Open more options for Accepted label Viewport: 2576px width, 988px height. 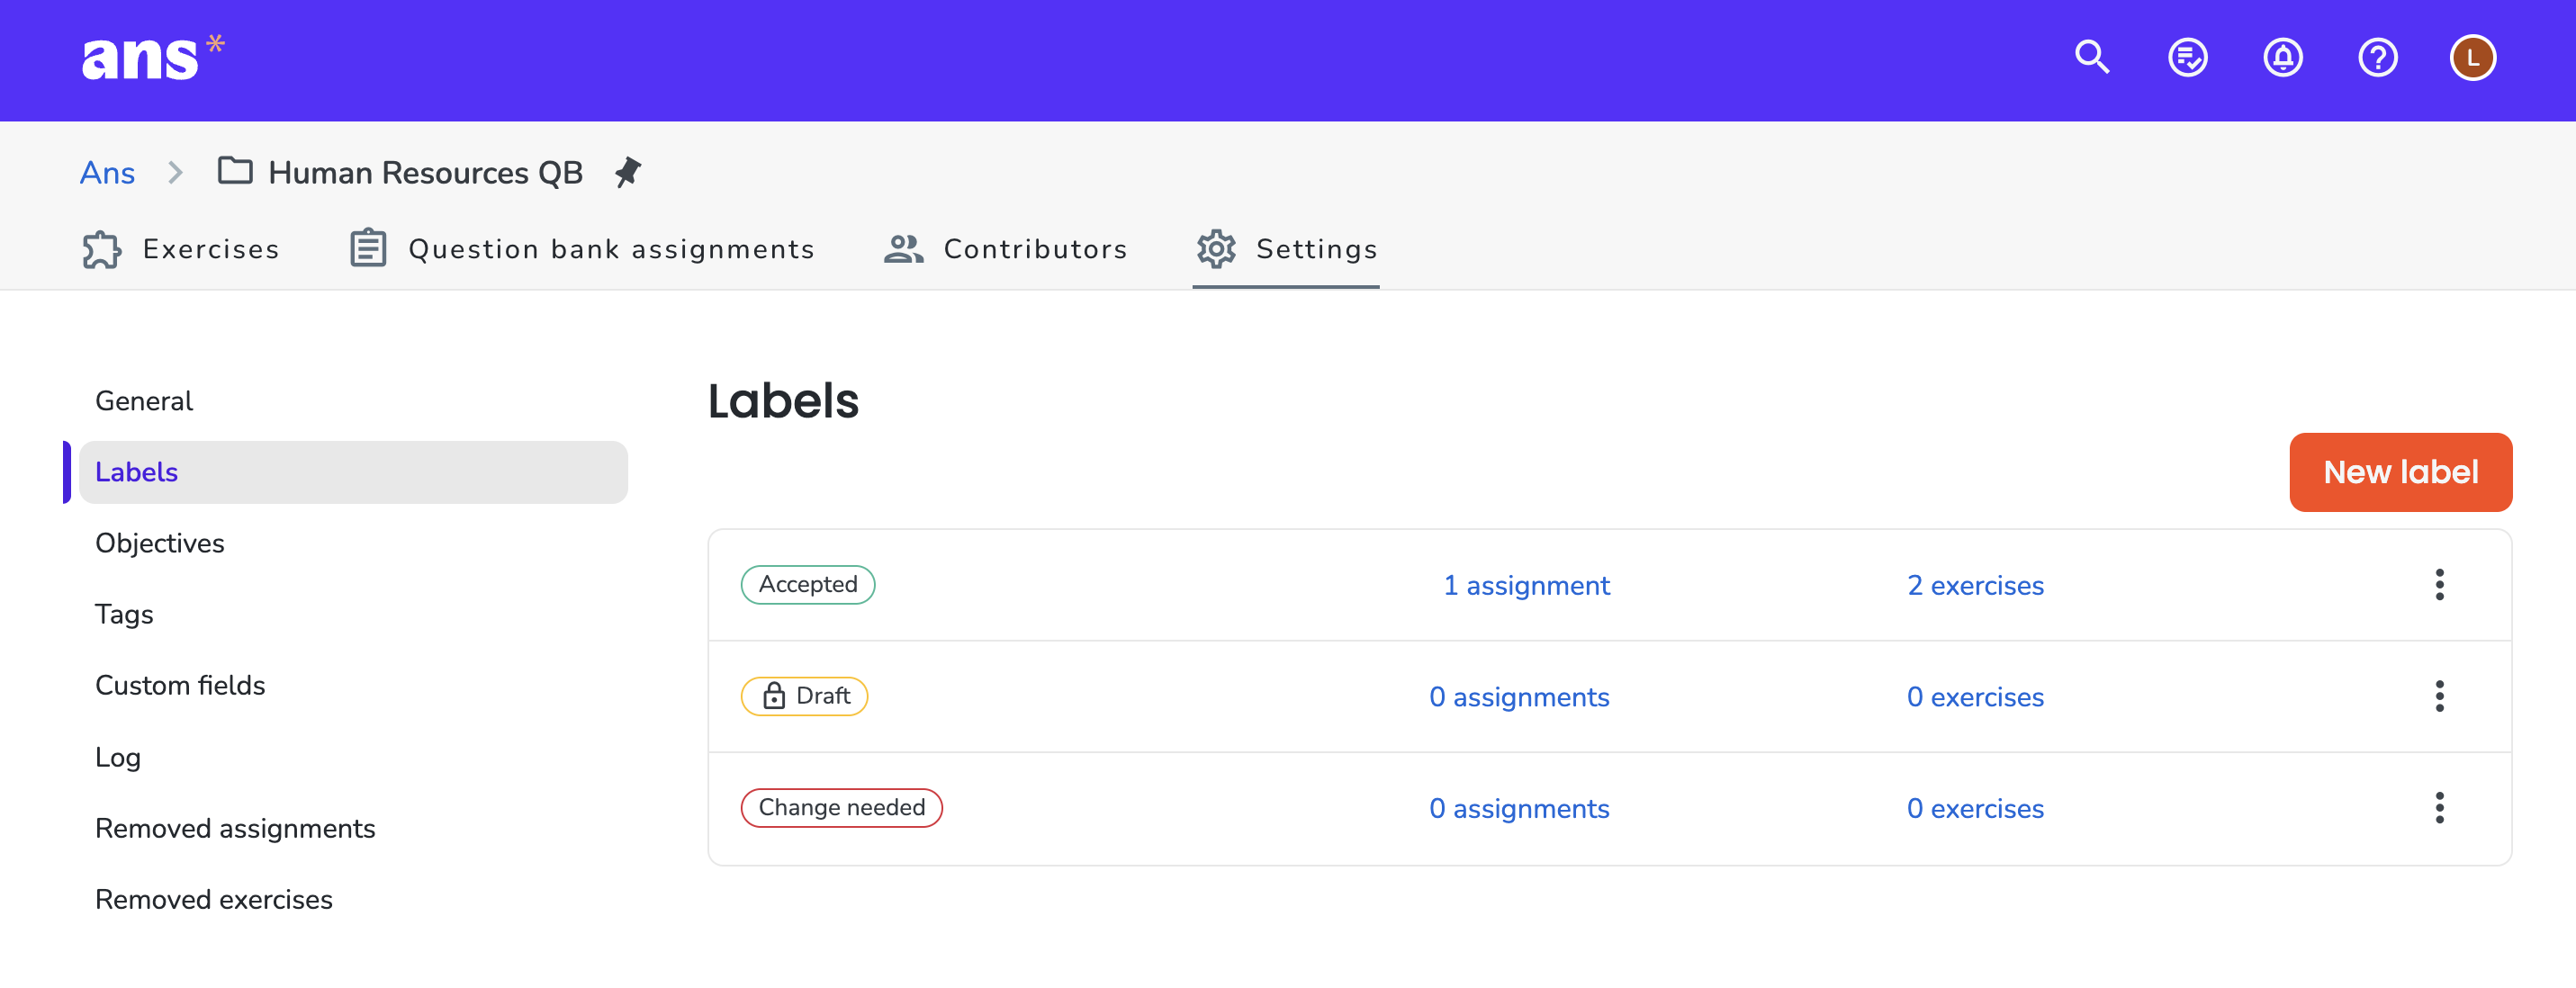coord(2439,584)
